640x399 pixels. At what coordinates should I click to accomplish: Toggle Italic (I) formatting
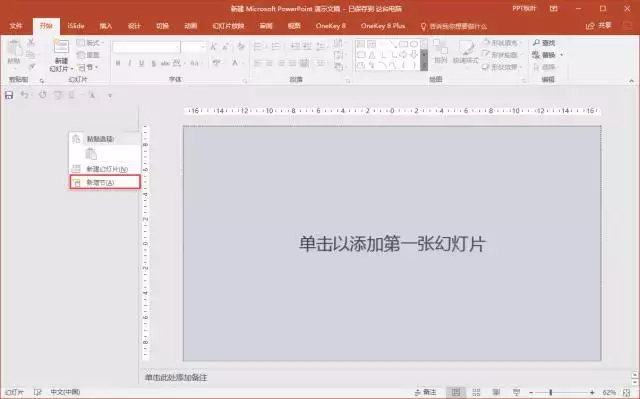(130, 63)
